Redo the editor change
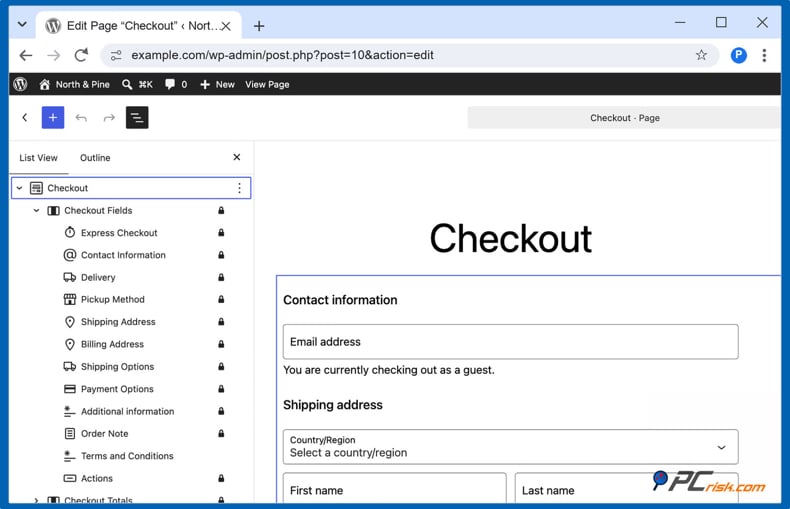 [109, 117]
